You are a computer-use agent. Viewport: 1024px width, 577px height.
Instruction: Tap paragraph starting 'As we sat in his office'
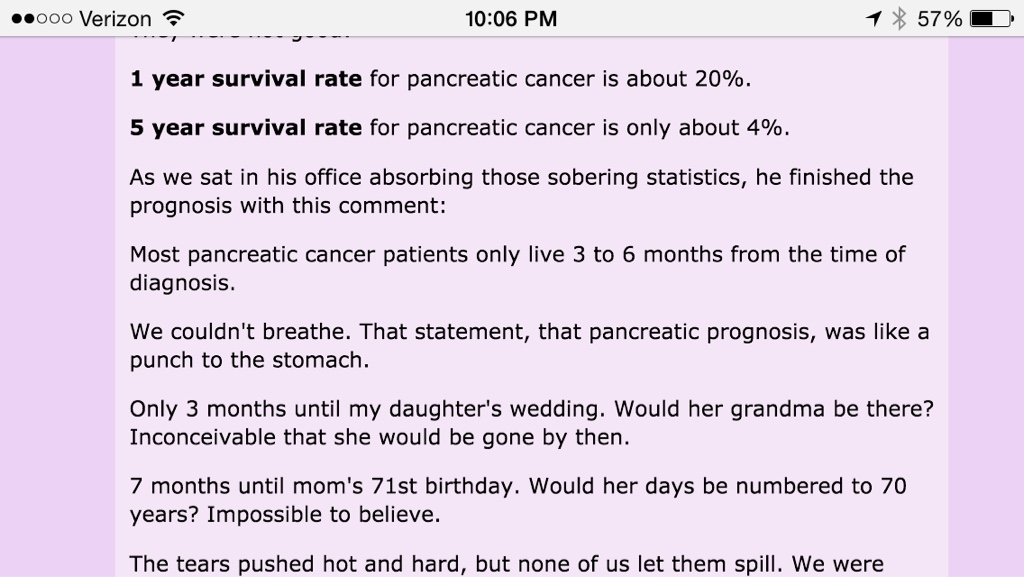click(x=521, y=191)
